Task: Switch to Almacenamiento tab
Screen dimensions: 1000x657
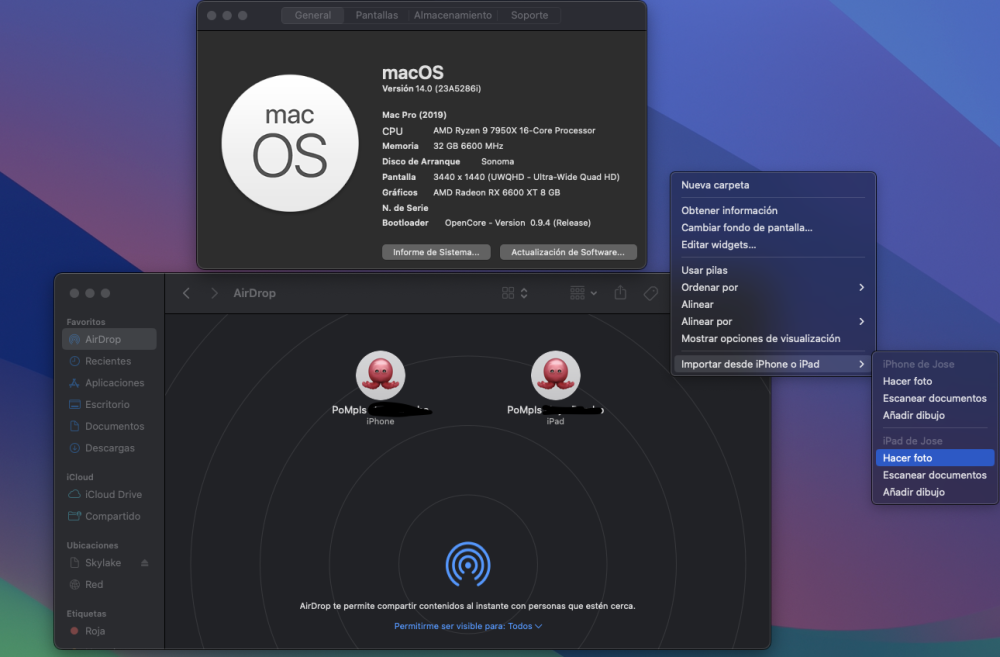Action: (x=453, y=15)
